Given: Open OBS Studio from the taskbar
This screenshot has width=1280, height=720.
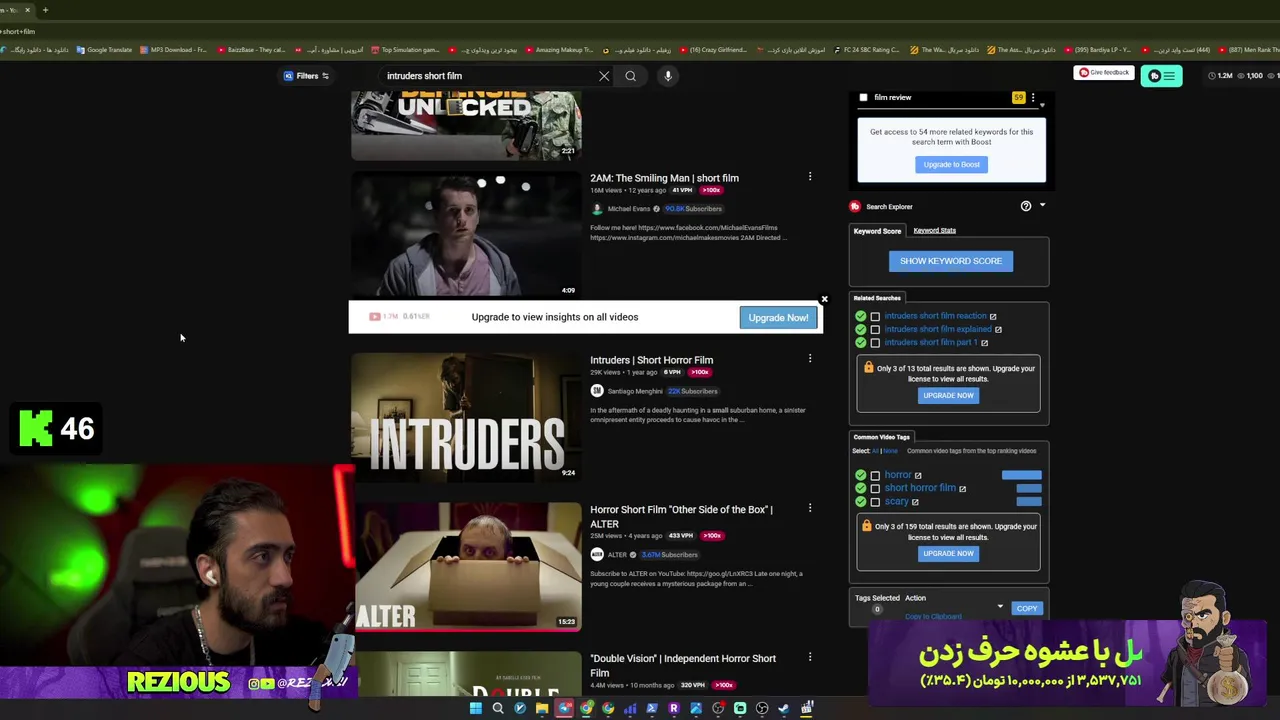Looking at the screenshot, I should point(762,708).
